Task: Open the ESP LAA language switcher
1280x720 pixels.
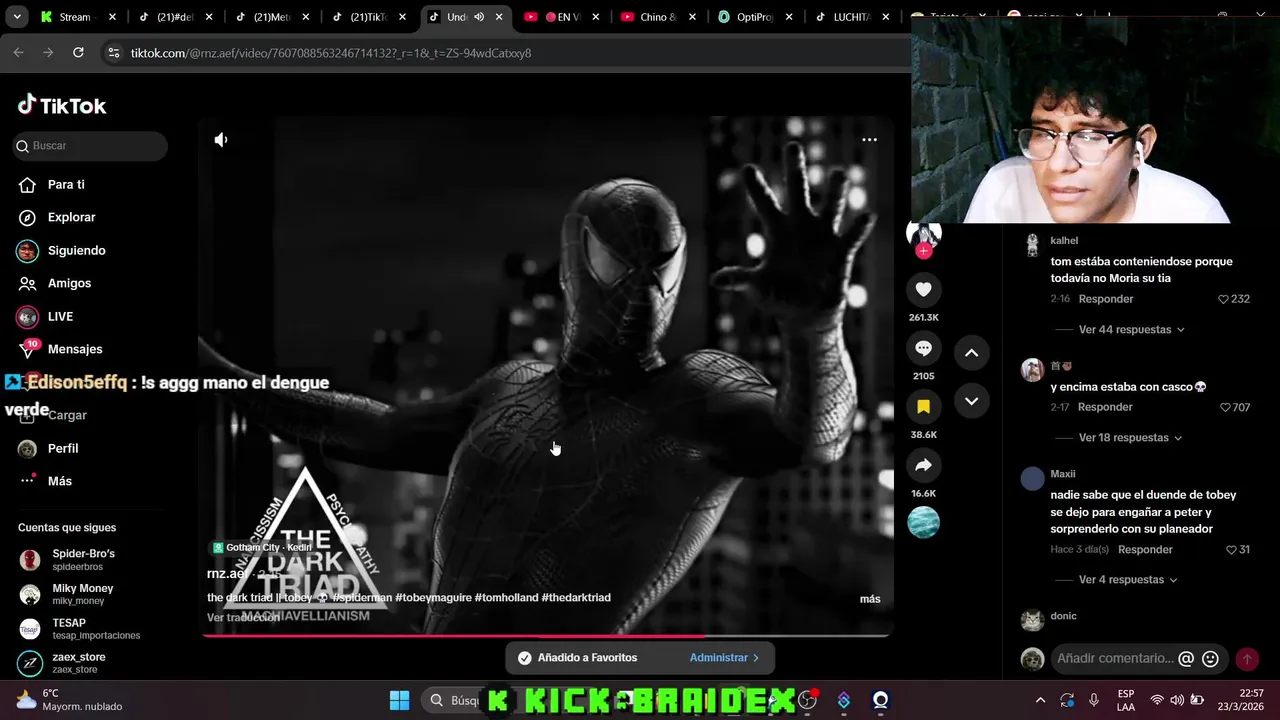Action: click(1126, 700)
